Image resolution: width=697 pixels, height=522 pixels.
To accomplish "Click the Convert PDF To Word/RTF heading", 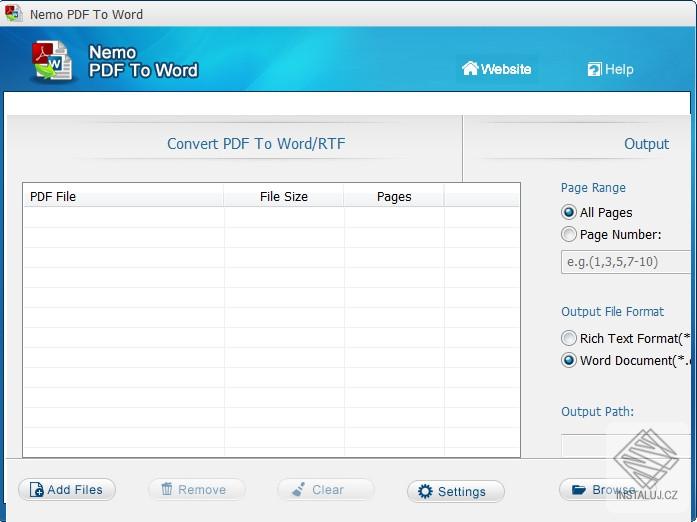I will coord(256,144).
